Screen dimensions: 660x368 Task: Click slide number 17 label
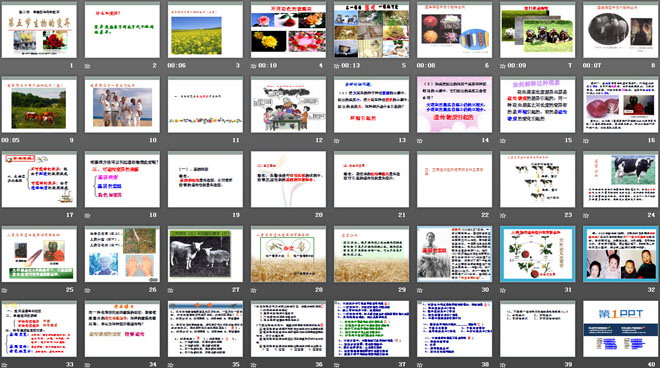pyautogui.click(x=69, y=215)
